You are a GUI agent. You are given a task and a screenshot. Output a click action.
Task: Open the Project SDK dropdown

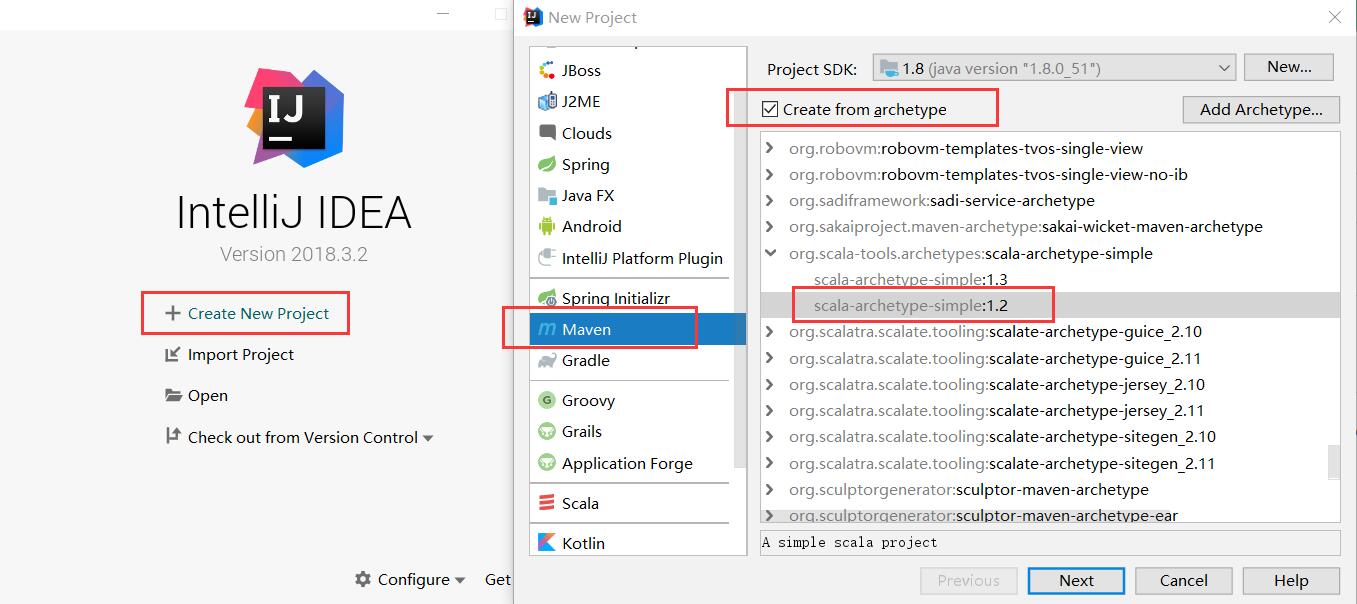1055,68
